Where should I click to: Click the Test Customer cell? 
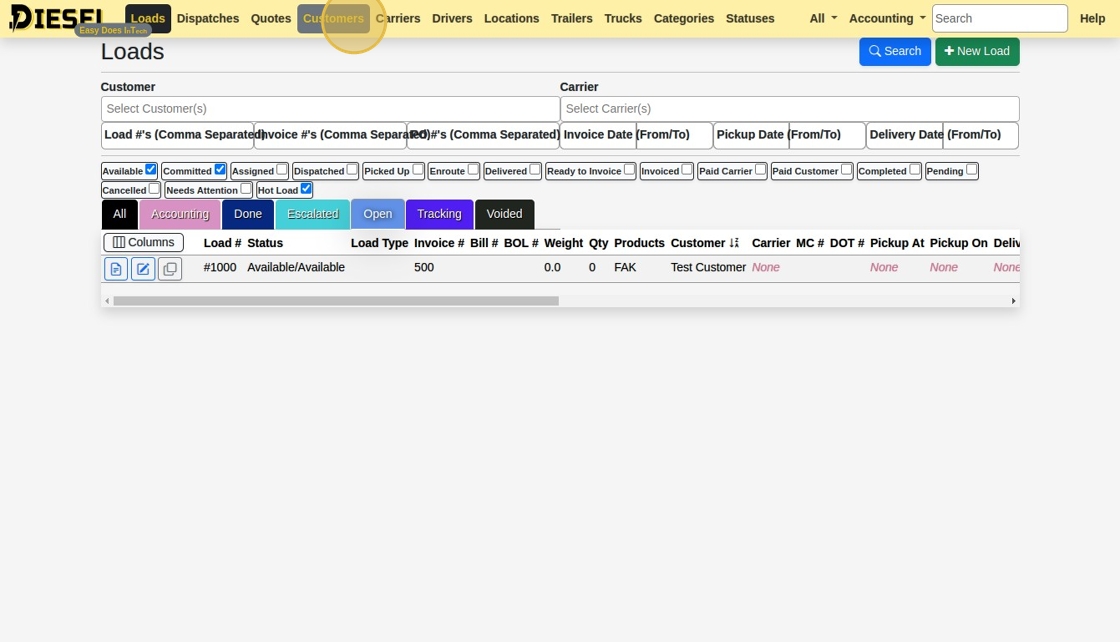708,267
